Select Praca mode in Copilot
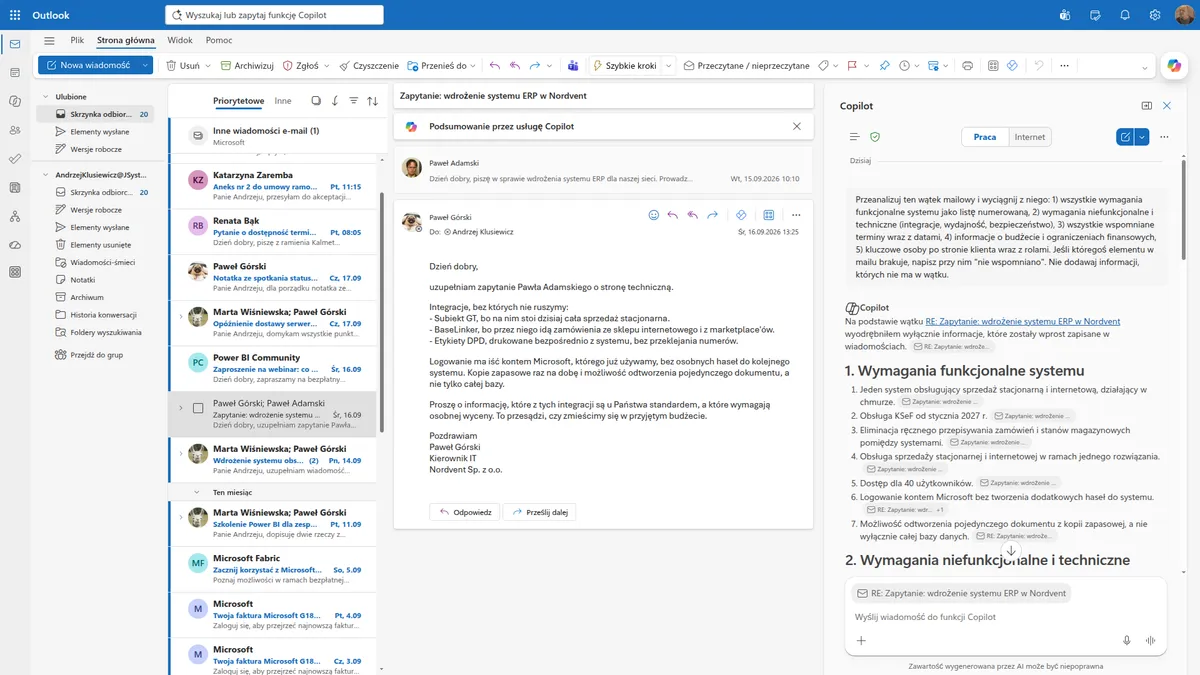 [984, 137]
